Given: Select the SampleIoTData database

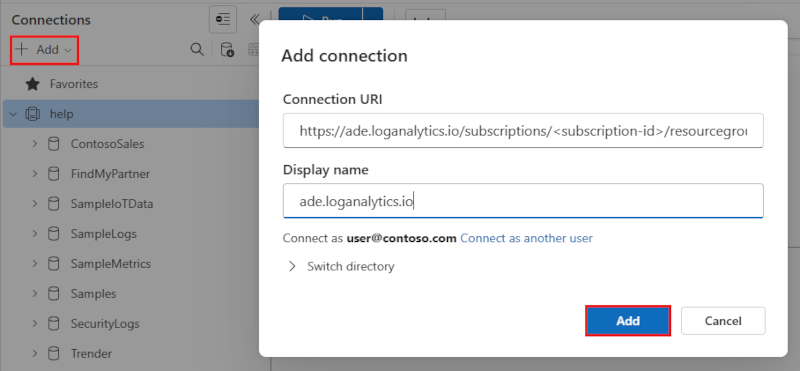Looking at the screenshot, I should (x=112, y=204).
